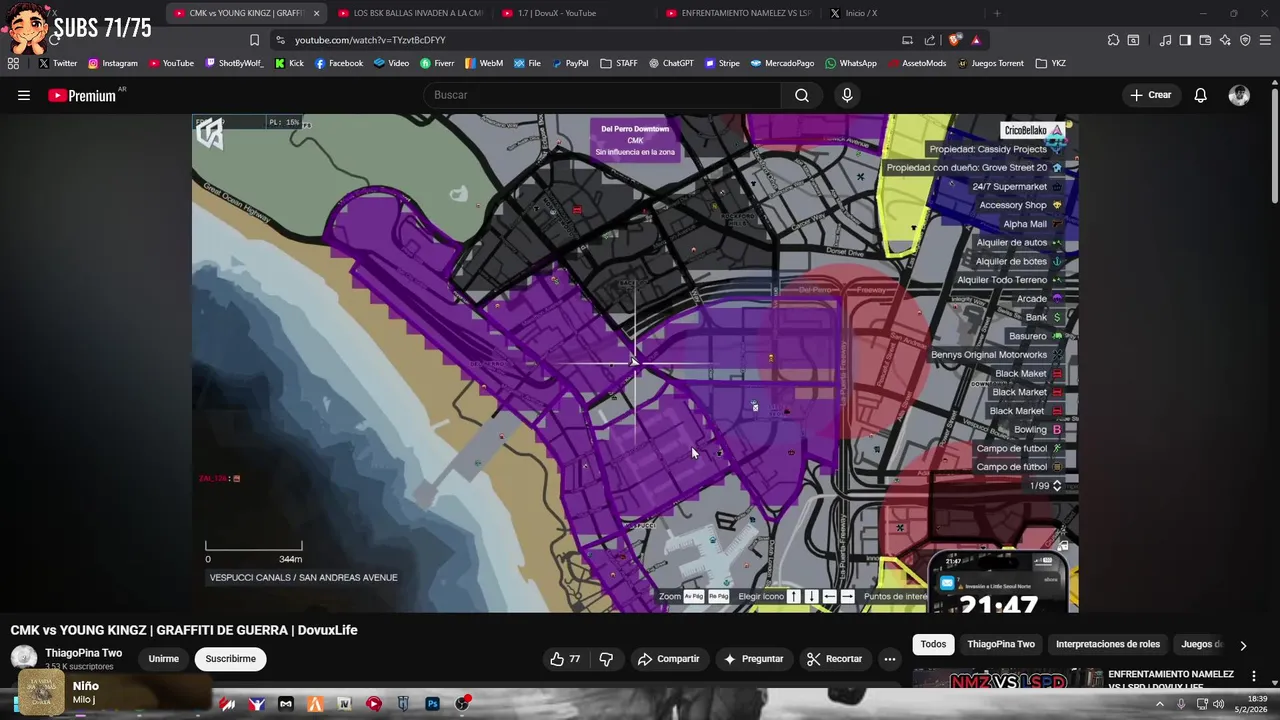Click the Suscribirme button
The width and height of the screenshot is (1280, 720).
coord(231,659)
